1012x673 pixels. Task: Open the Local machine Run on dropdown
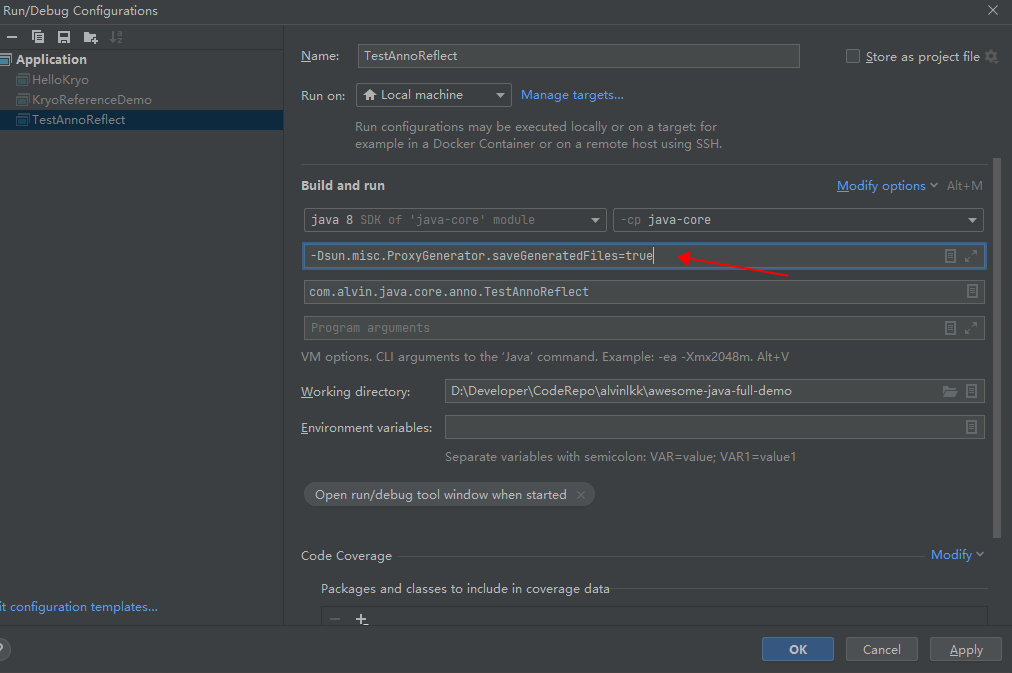pyautogui.click(x=434, y=95)
